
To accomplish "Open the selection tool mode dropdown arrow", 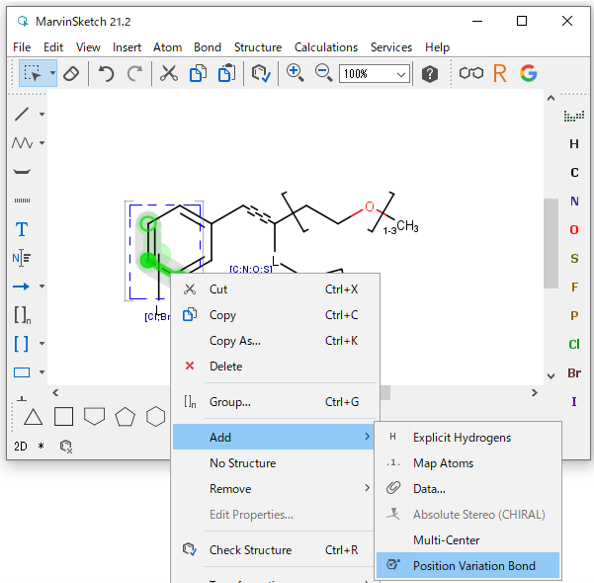I will [53, 73].
